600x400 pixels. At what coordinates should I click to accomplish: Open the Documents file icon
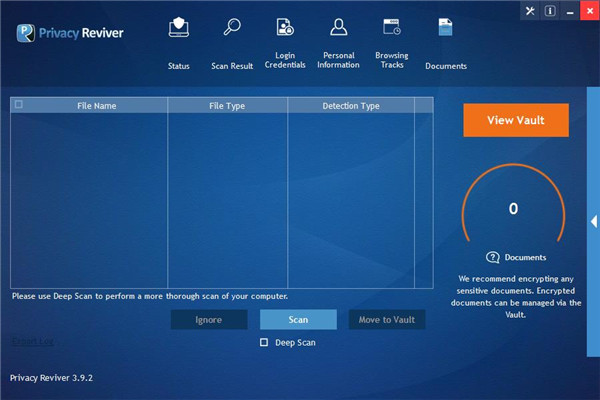click(x=445, y=27)
